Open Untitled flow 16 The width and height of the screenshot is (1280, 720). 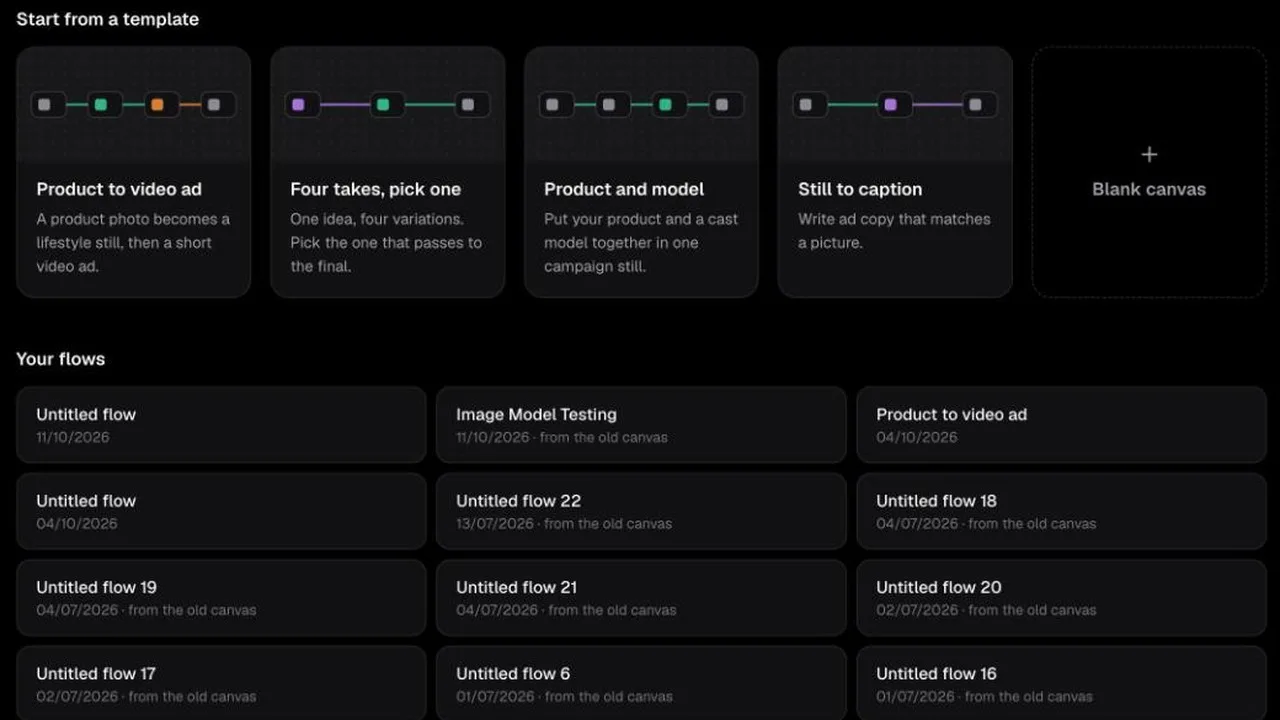tap(1061, 683)
